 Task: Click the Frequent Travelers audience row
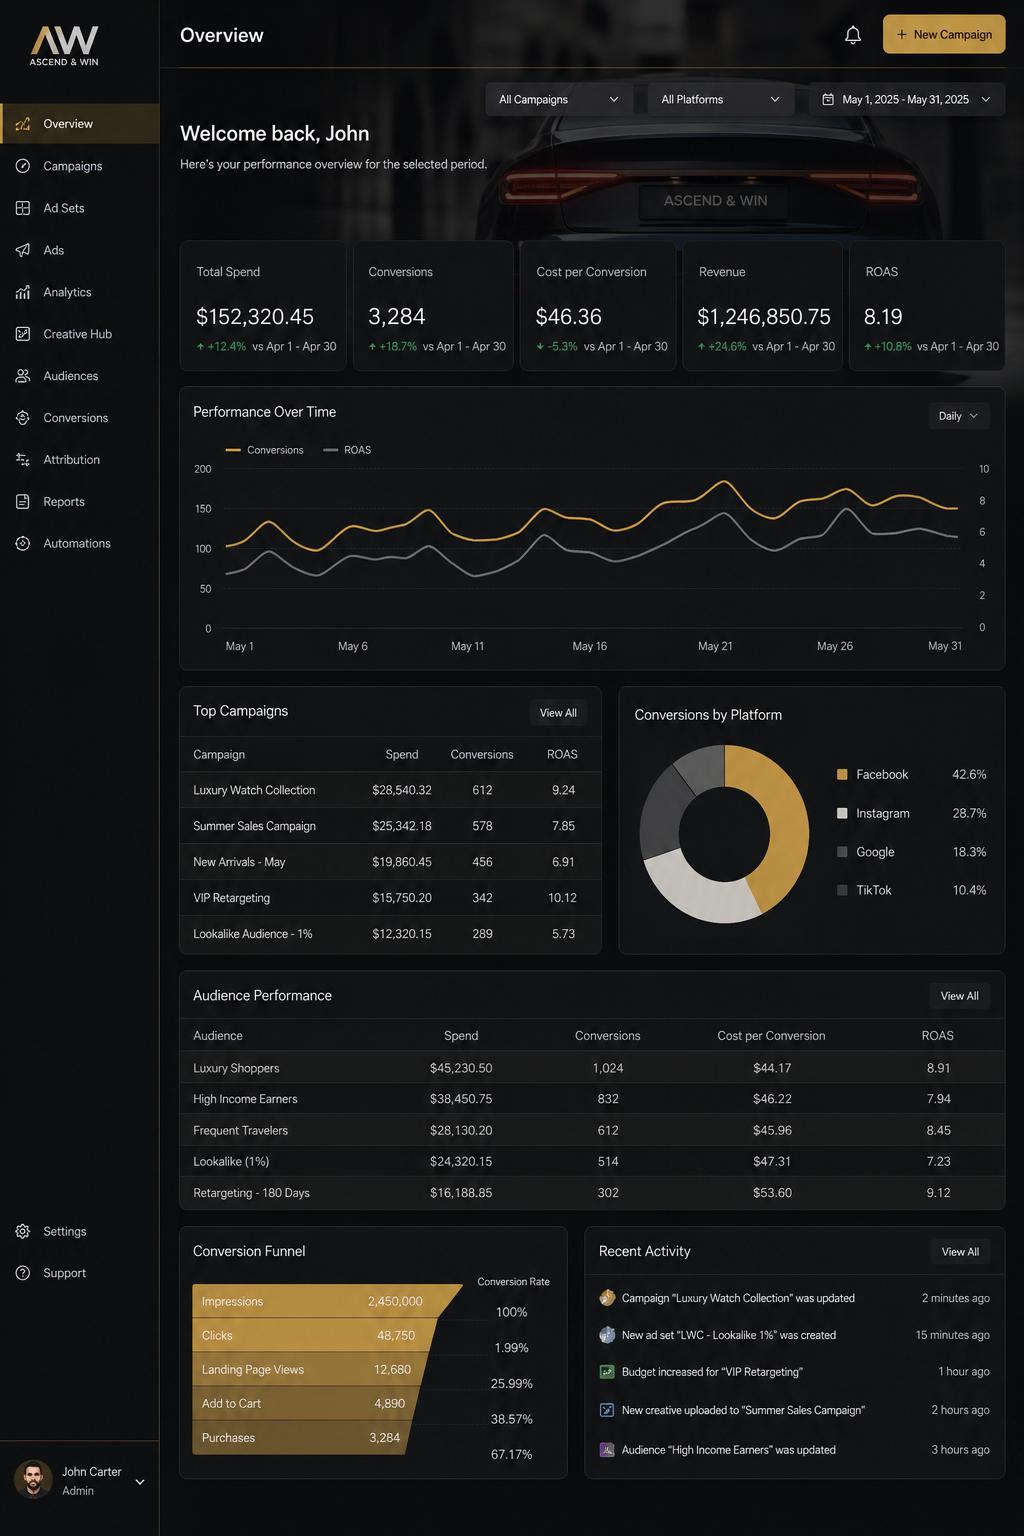[x=592, y=1130]
